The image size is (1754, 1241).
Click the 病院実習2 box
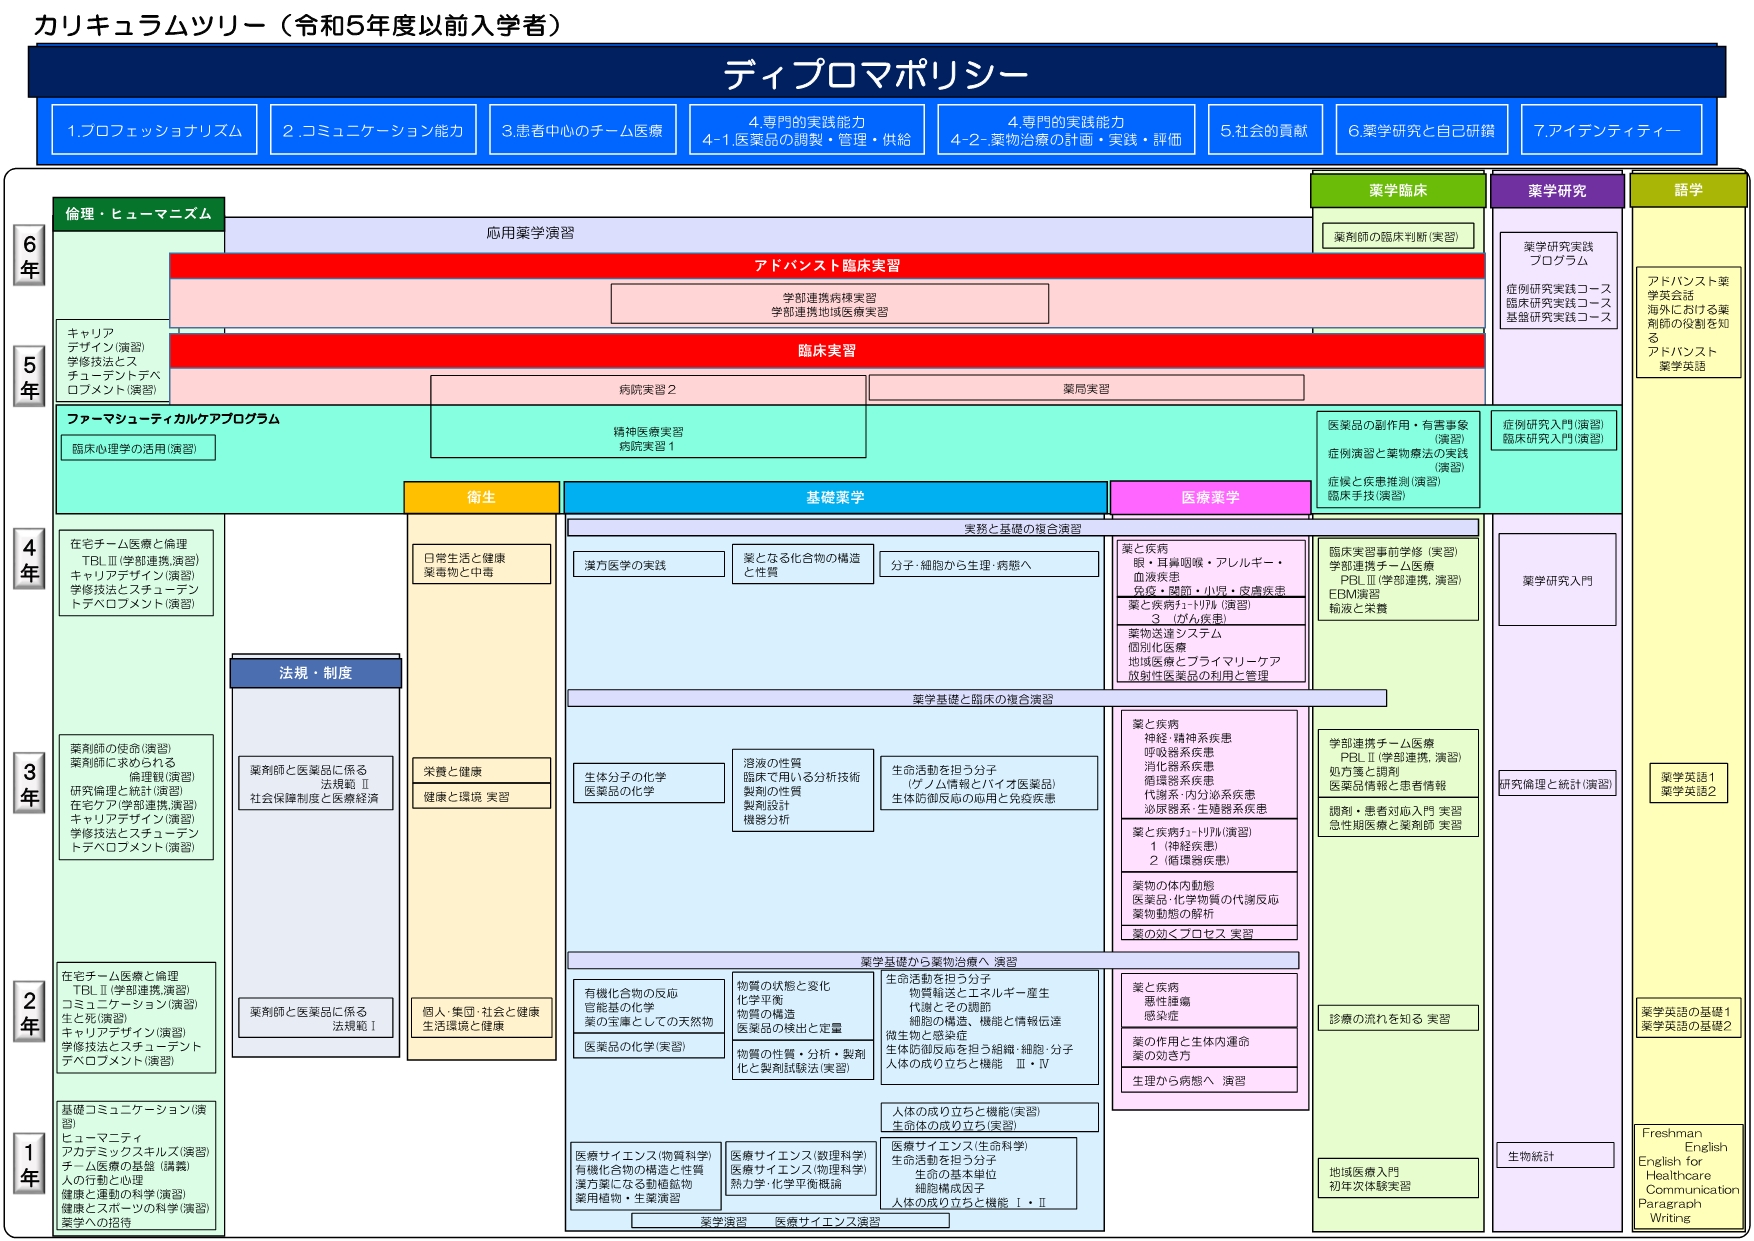click(x=648, y=389)
